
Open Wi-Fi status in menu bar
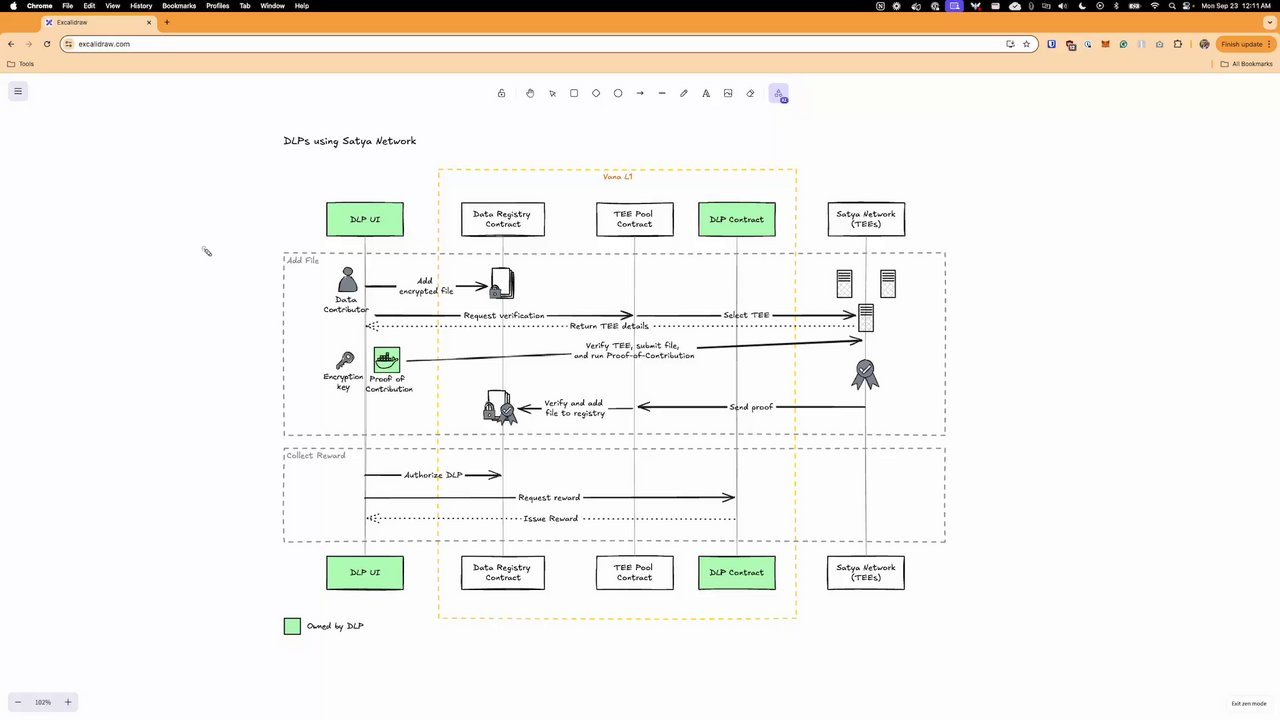tap(1155, 6)
